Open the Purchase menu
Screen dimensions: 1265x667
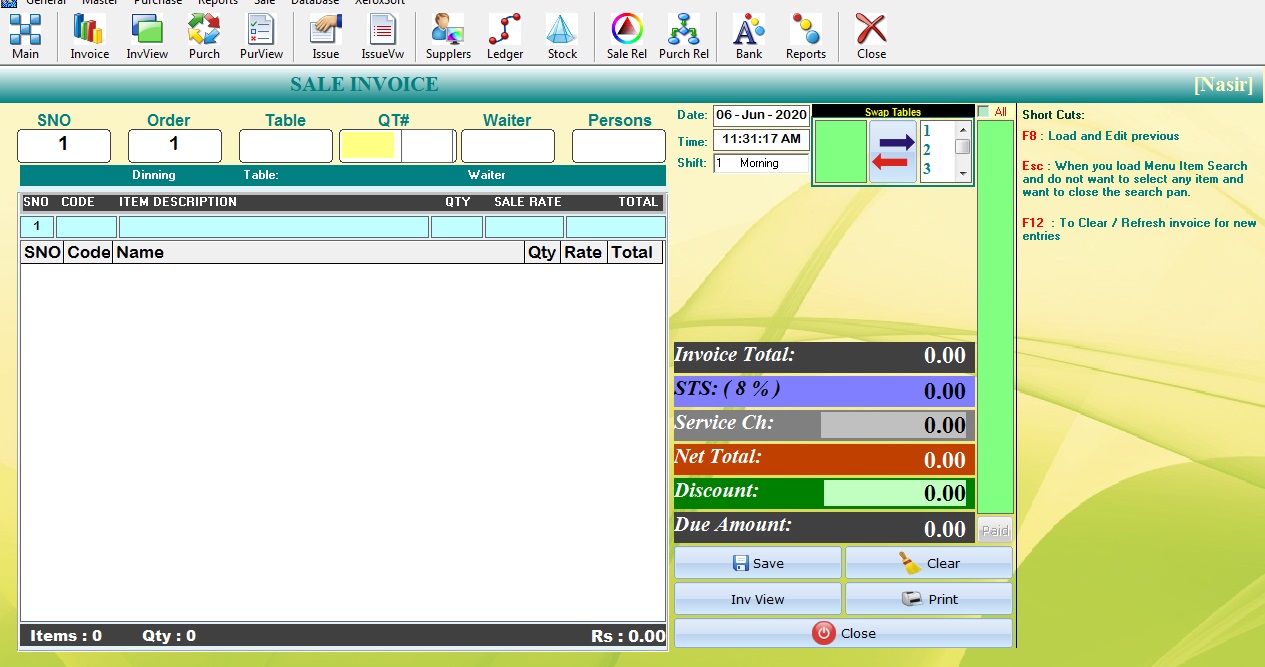click(158, 3)
